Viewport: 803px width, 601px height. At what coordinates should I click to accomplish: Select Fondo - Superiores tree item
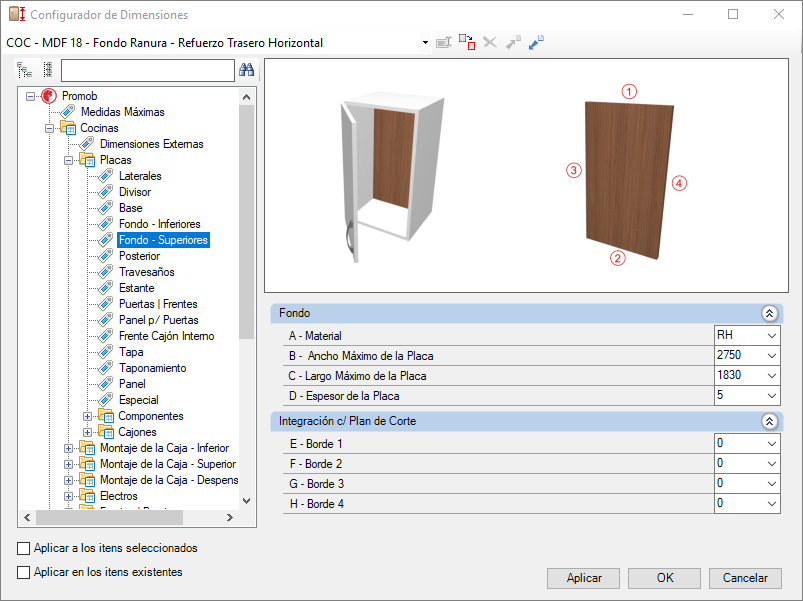click(x=163, y=240)
